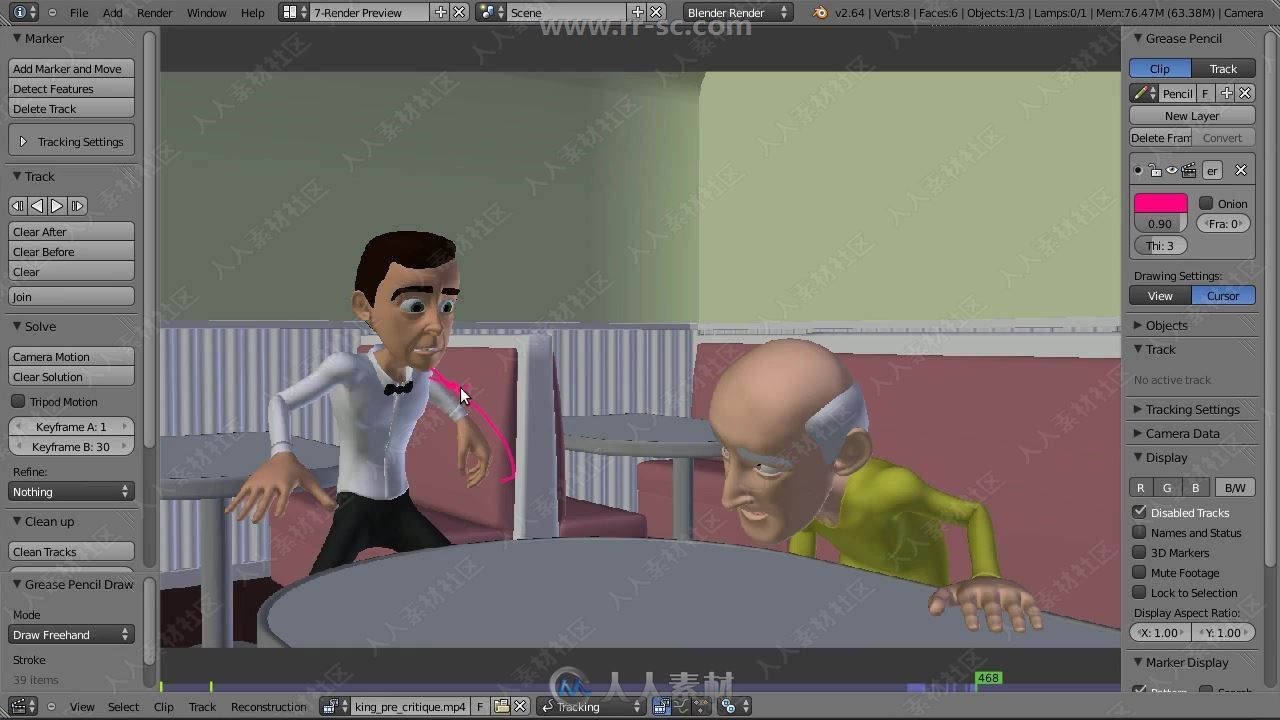Delete the grease pencil layer X icon
The image size is (1280, 720).
pyautogui.click(x=1241, y=171)
